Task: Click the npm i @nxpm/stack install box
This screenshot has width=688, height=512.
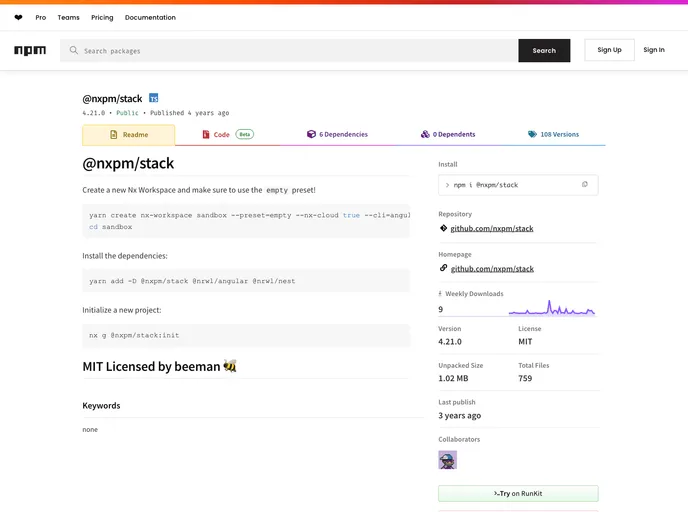Action: 518,185
